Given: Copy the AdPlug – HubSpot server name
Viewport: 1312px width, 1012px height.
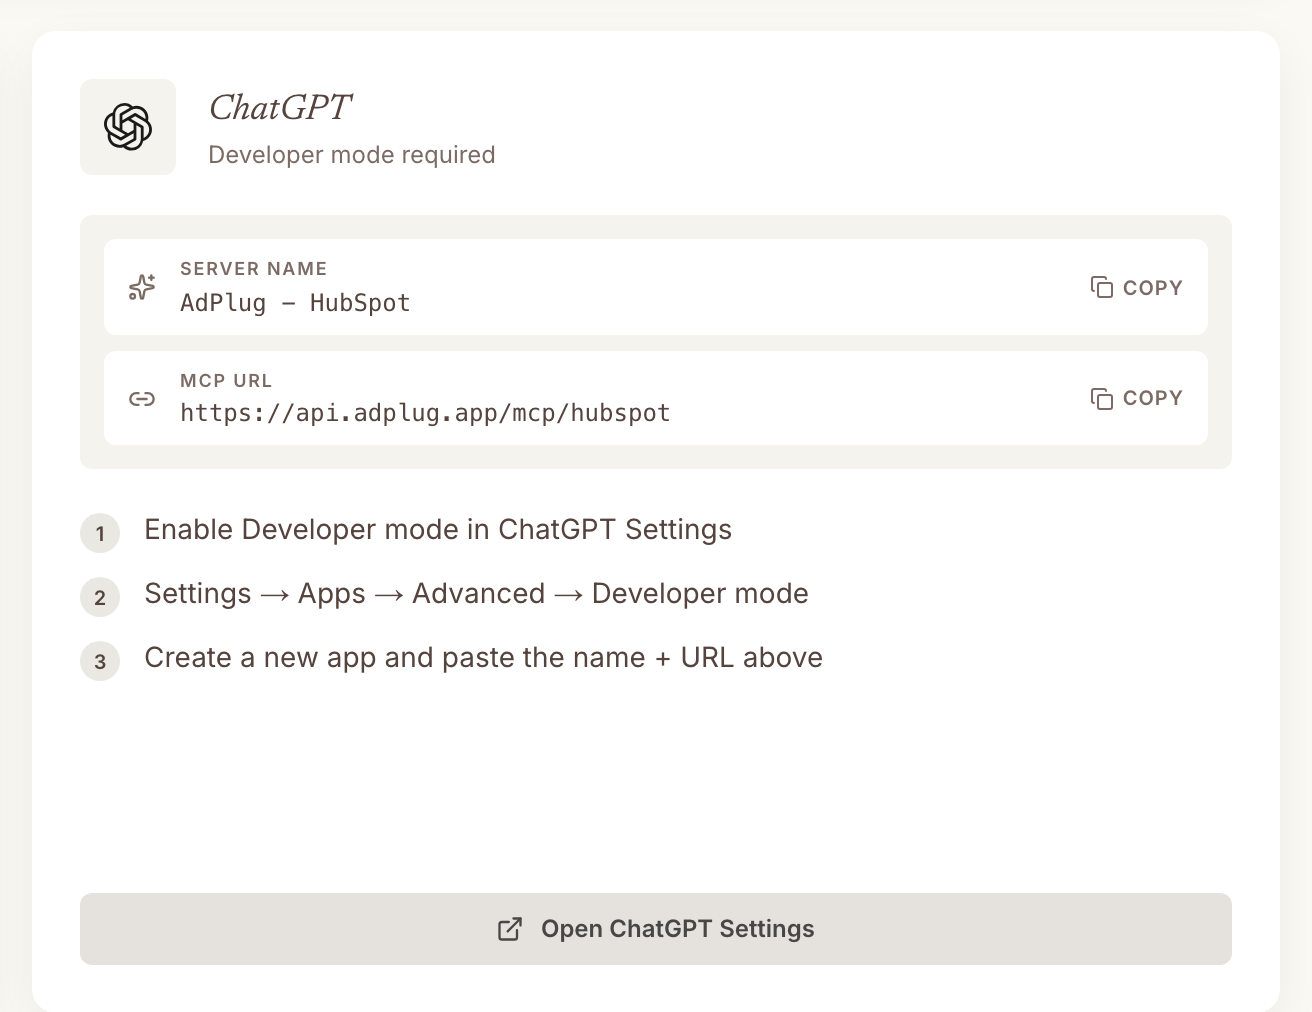Looking at the screenshot, I should [1136, 288].
